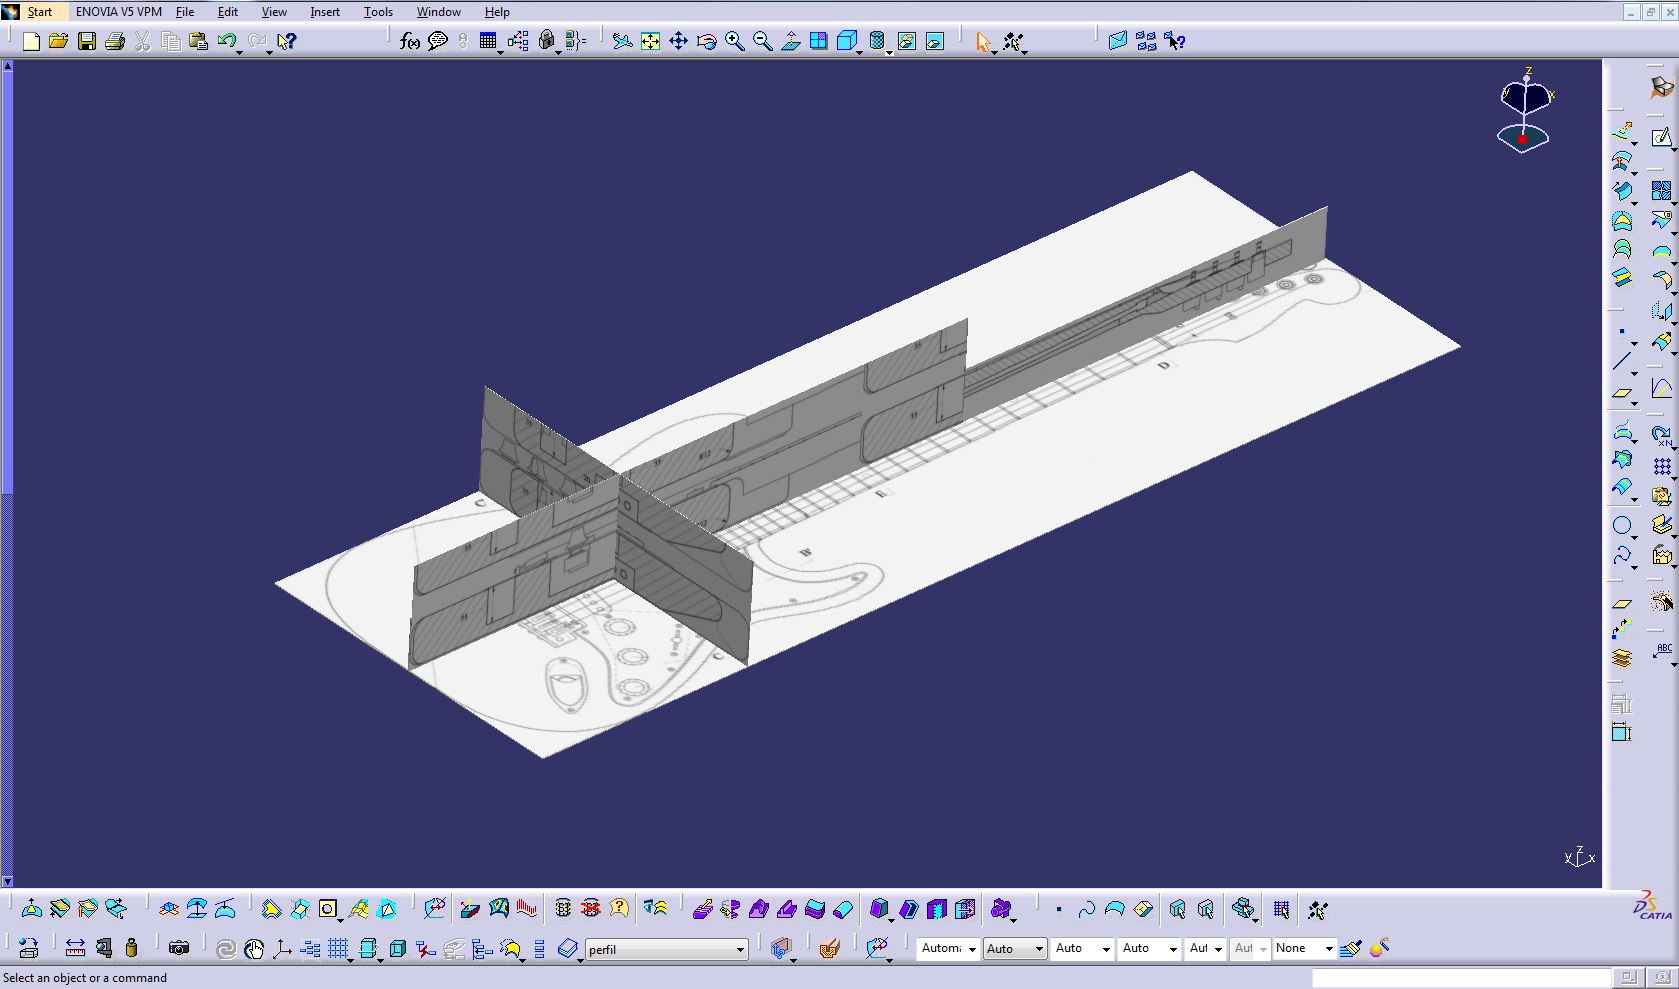Open the ENOVIA V5 VPM menu
1679x989 pixels.
click(119, 12)
